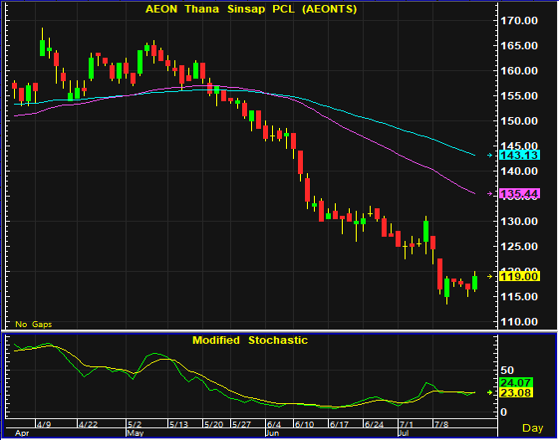559x440 pixels.
Task: Click the stochastic 0 level label
Action: [503, 412]
